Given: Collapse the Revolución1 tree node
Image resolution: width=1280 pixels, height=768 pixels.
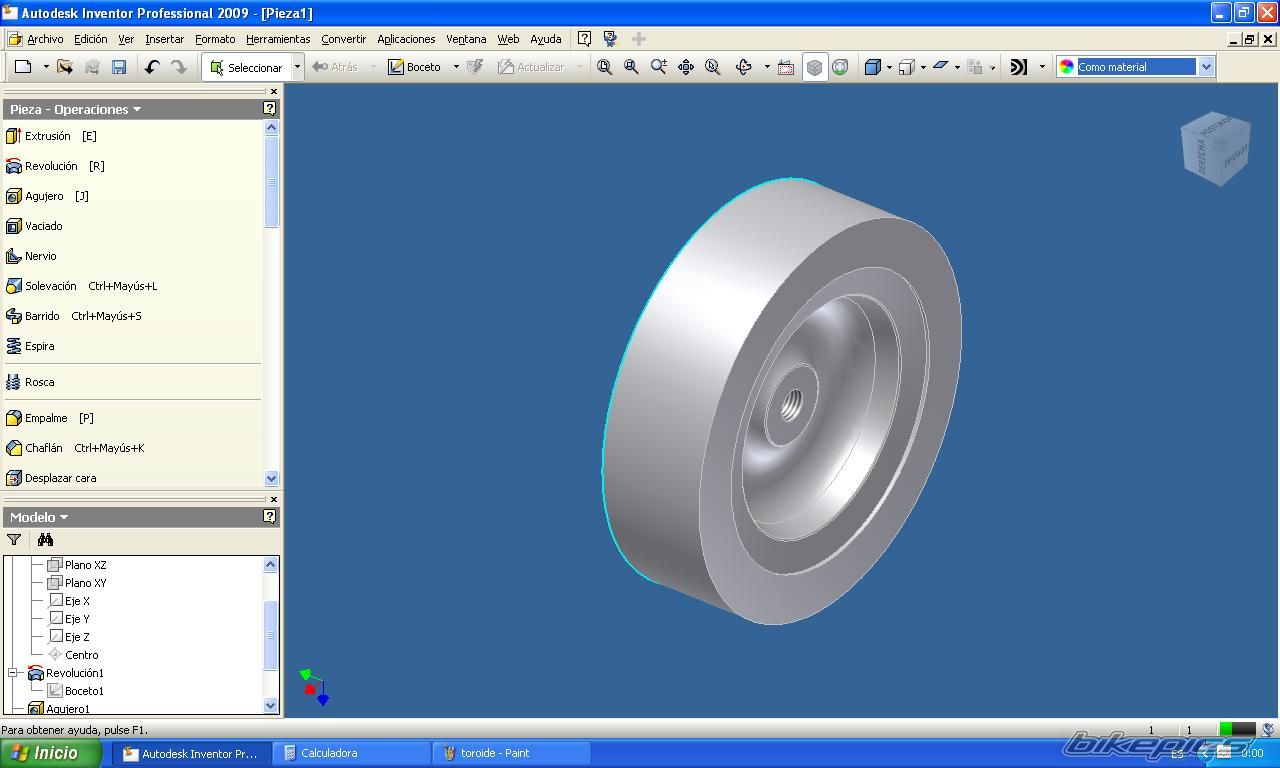Looking at the screenshot, I should tap(13, 673).
